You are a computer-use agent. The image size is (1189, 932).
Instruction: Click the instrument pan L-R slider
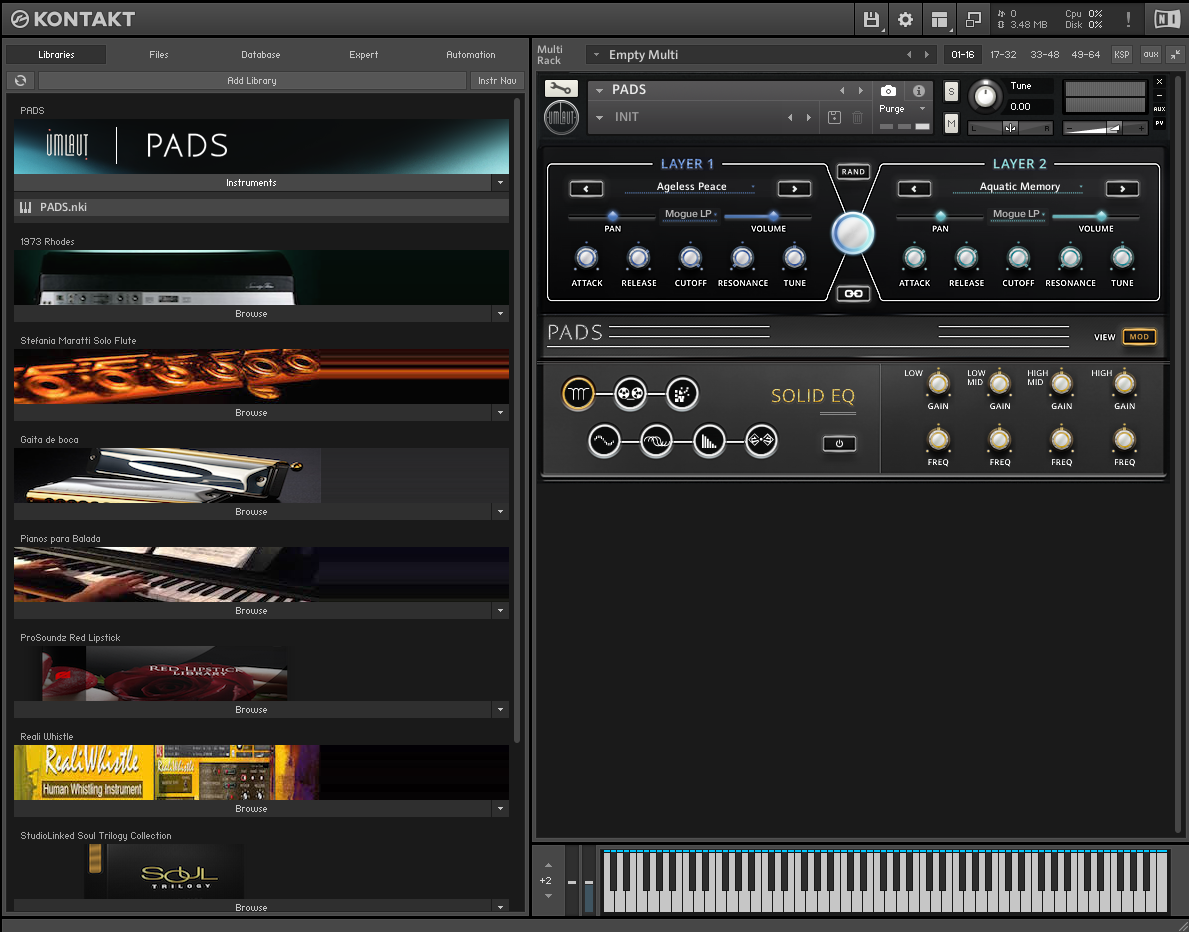coord(1011,128)
